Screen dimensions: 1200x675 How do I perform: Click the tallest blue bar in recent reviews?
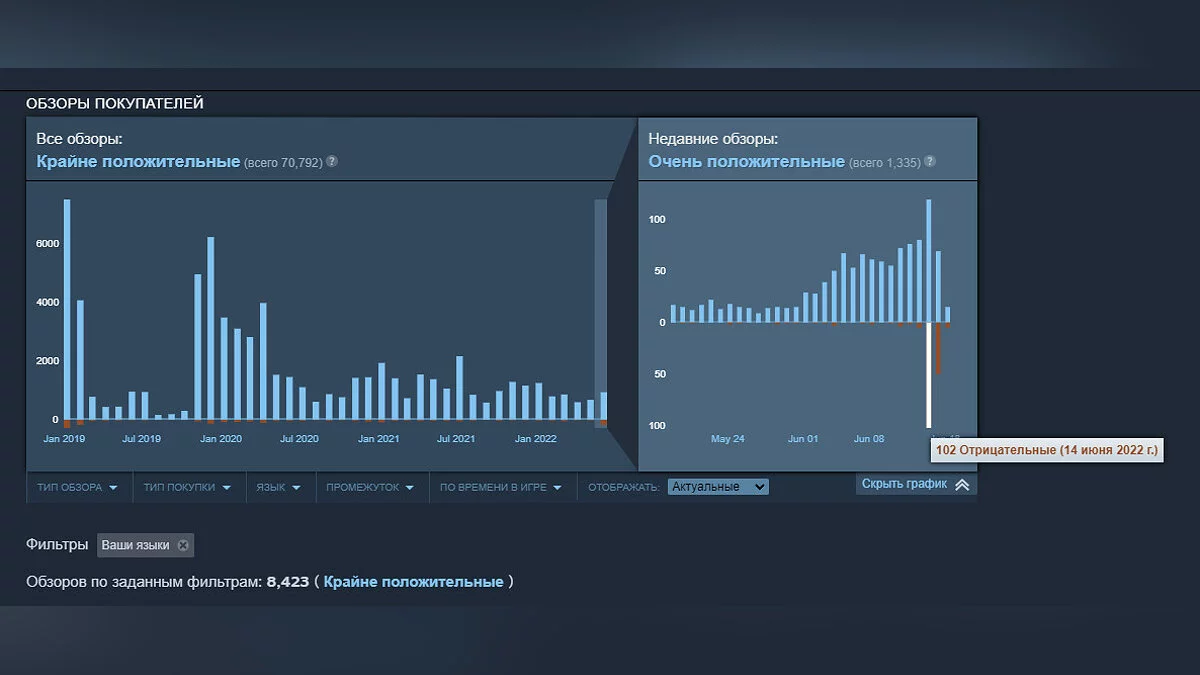pyautogui.click(x=929, y=260)
